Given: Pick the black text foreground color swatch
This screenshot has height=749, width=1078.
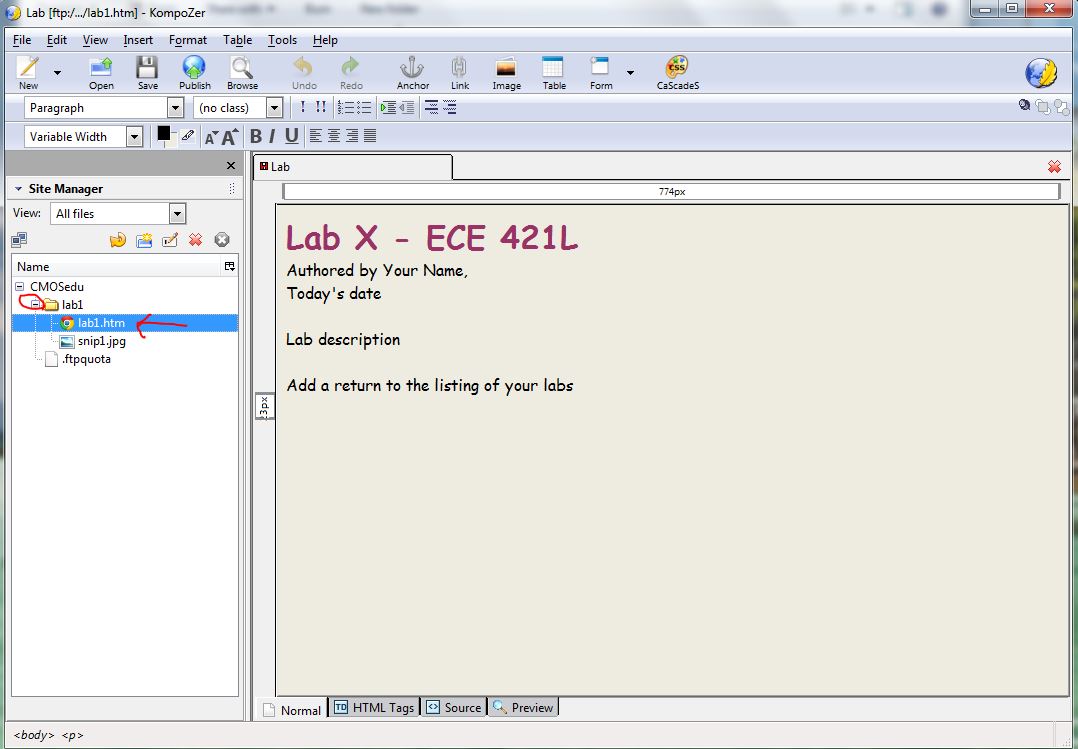Looking at the screenshot, I should pos(163,133).
